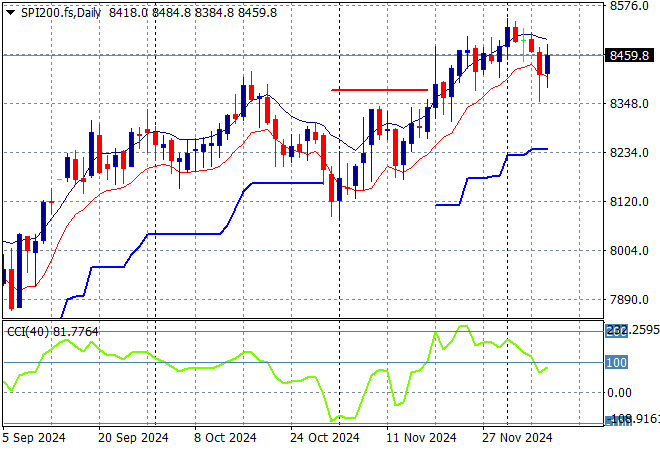Select the CCI 100 level label
The height and width of the screenshot is (450, 660).
point(617,362)
